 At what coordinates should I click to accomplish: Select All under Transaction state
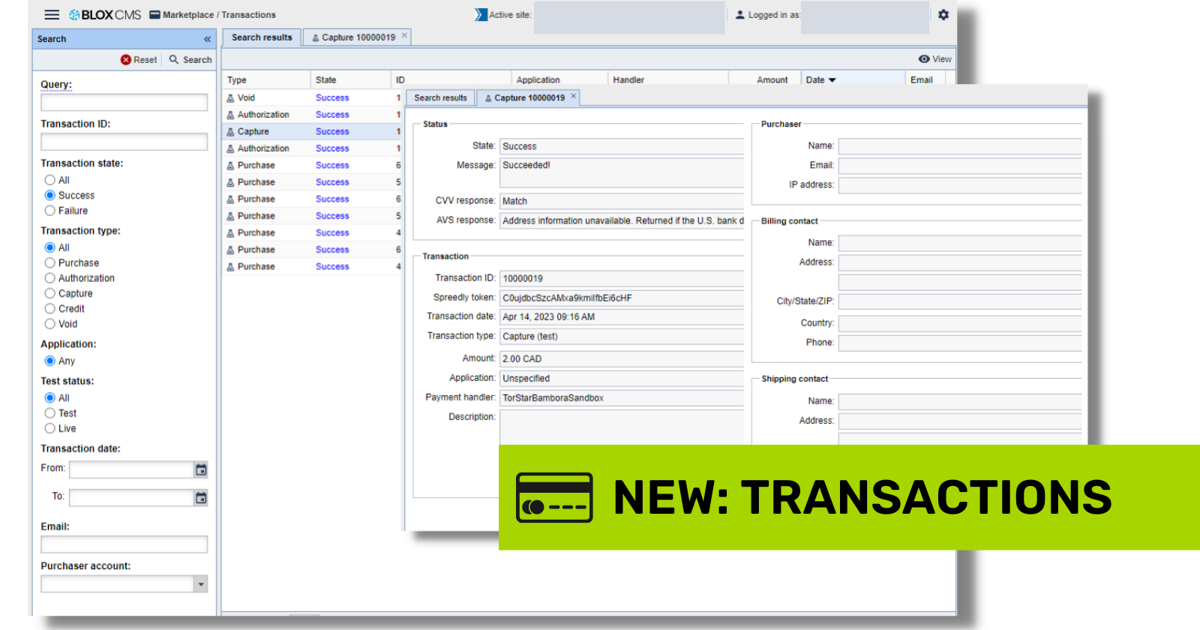[50, 180]
